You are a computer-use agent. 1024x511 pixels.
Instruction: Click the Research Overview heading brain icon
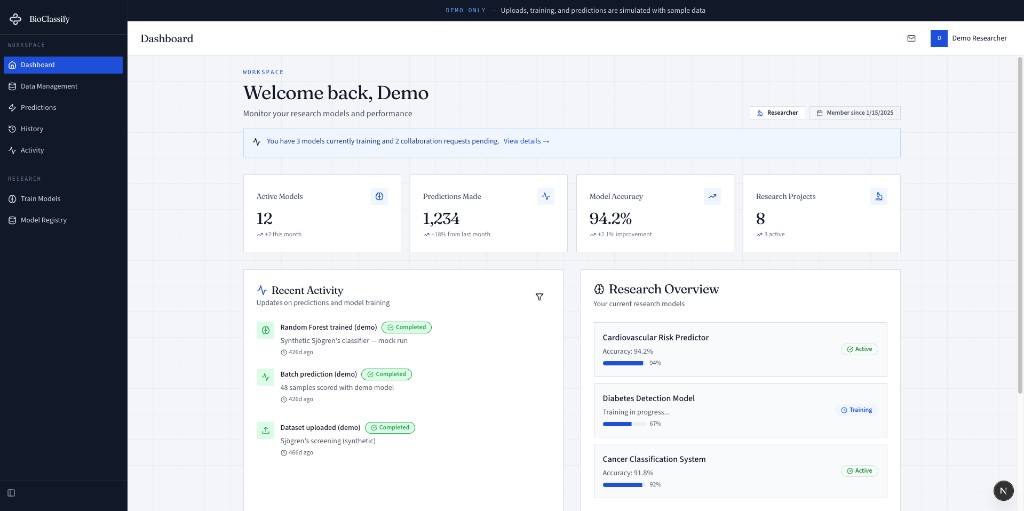click(x=599, y=289)
